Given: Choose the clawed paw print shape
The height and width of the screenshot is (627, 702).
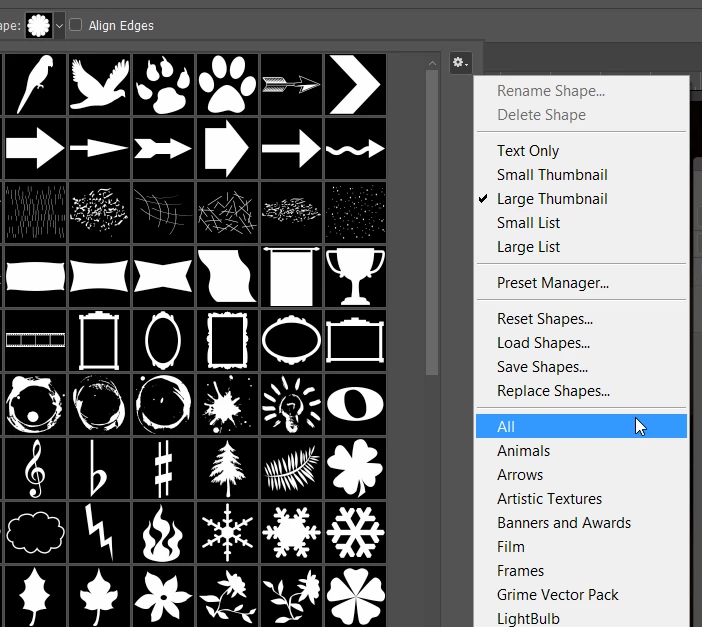Looking at the screenshot, I should (x=163, y=84).
